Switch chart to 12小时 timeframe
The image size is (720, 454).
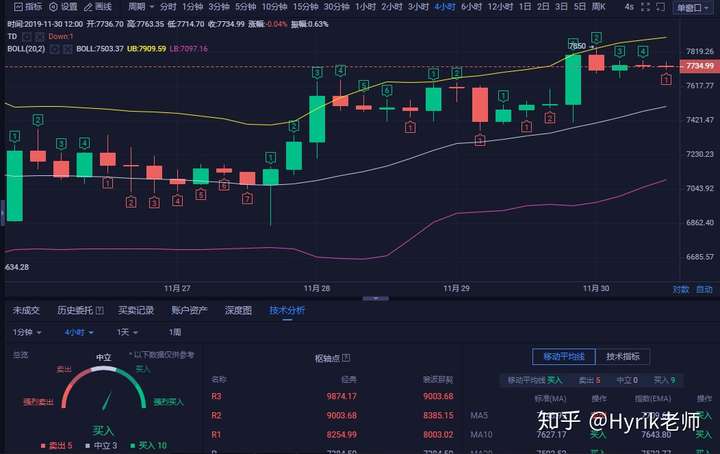pos(501,7)
